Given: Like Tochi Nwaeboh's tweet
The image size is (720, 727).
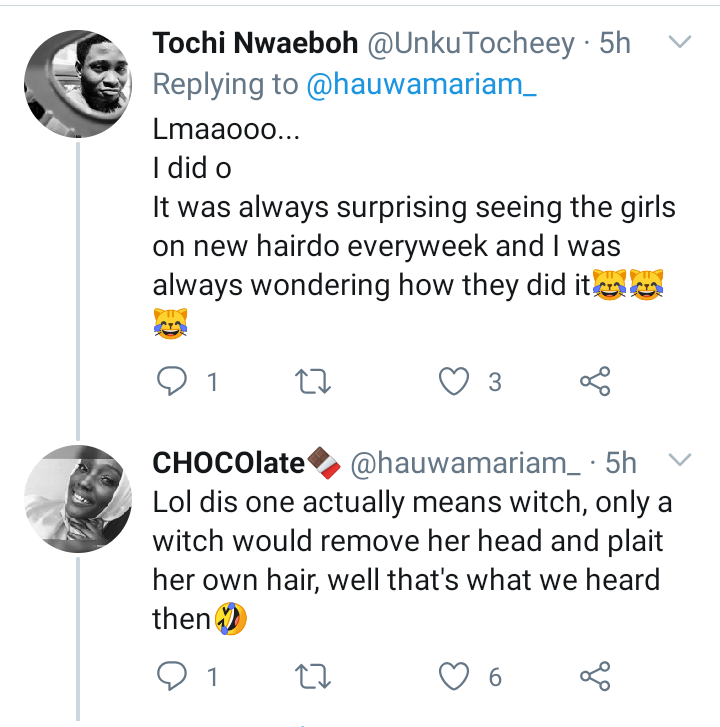Looking at the screenshot, I should coord(456,381).
